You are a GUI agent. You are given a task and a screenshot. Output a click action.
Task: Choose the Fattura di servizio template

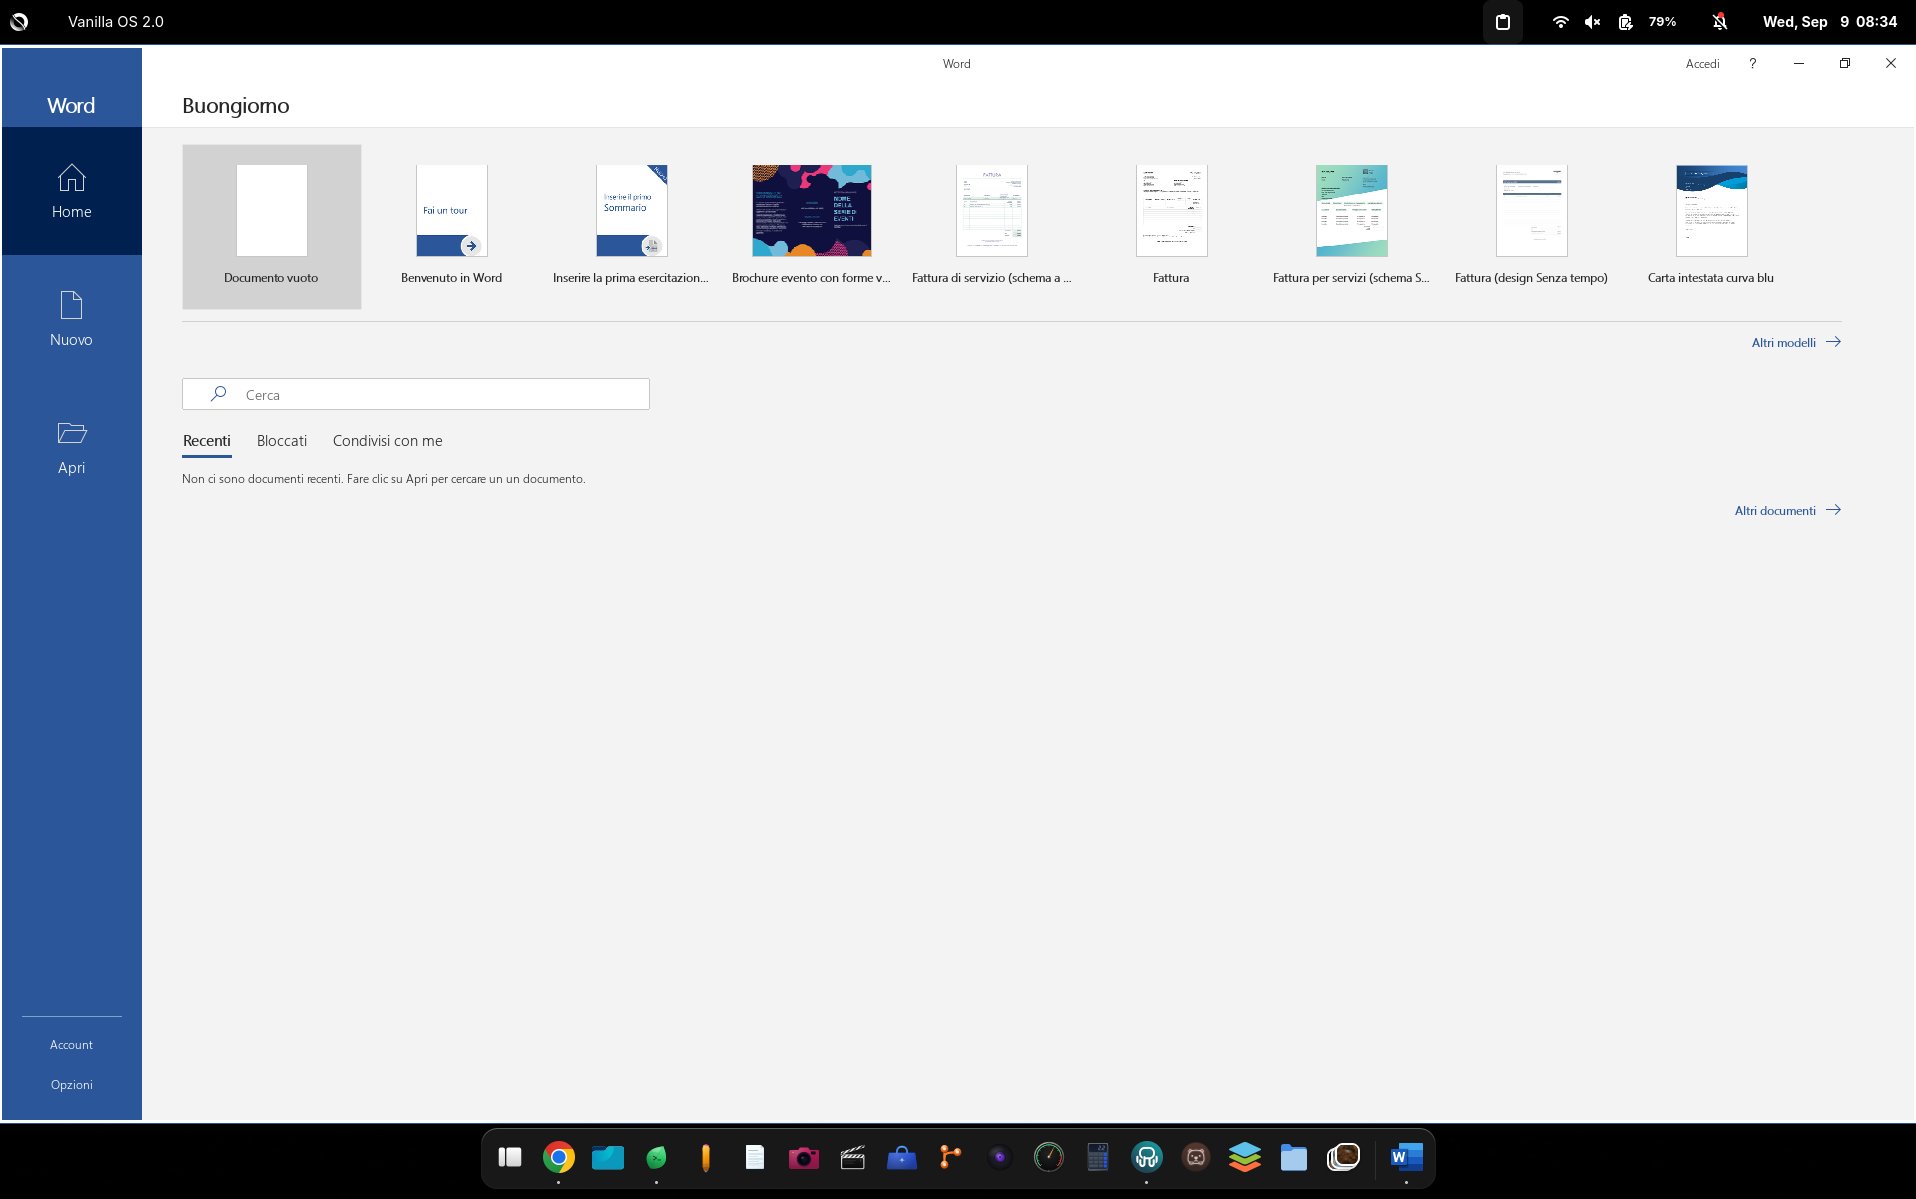991,227
